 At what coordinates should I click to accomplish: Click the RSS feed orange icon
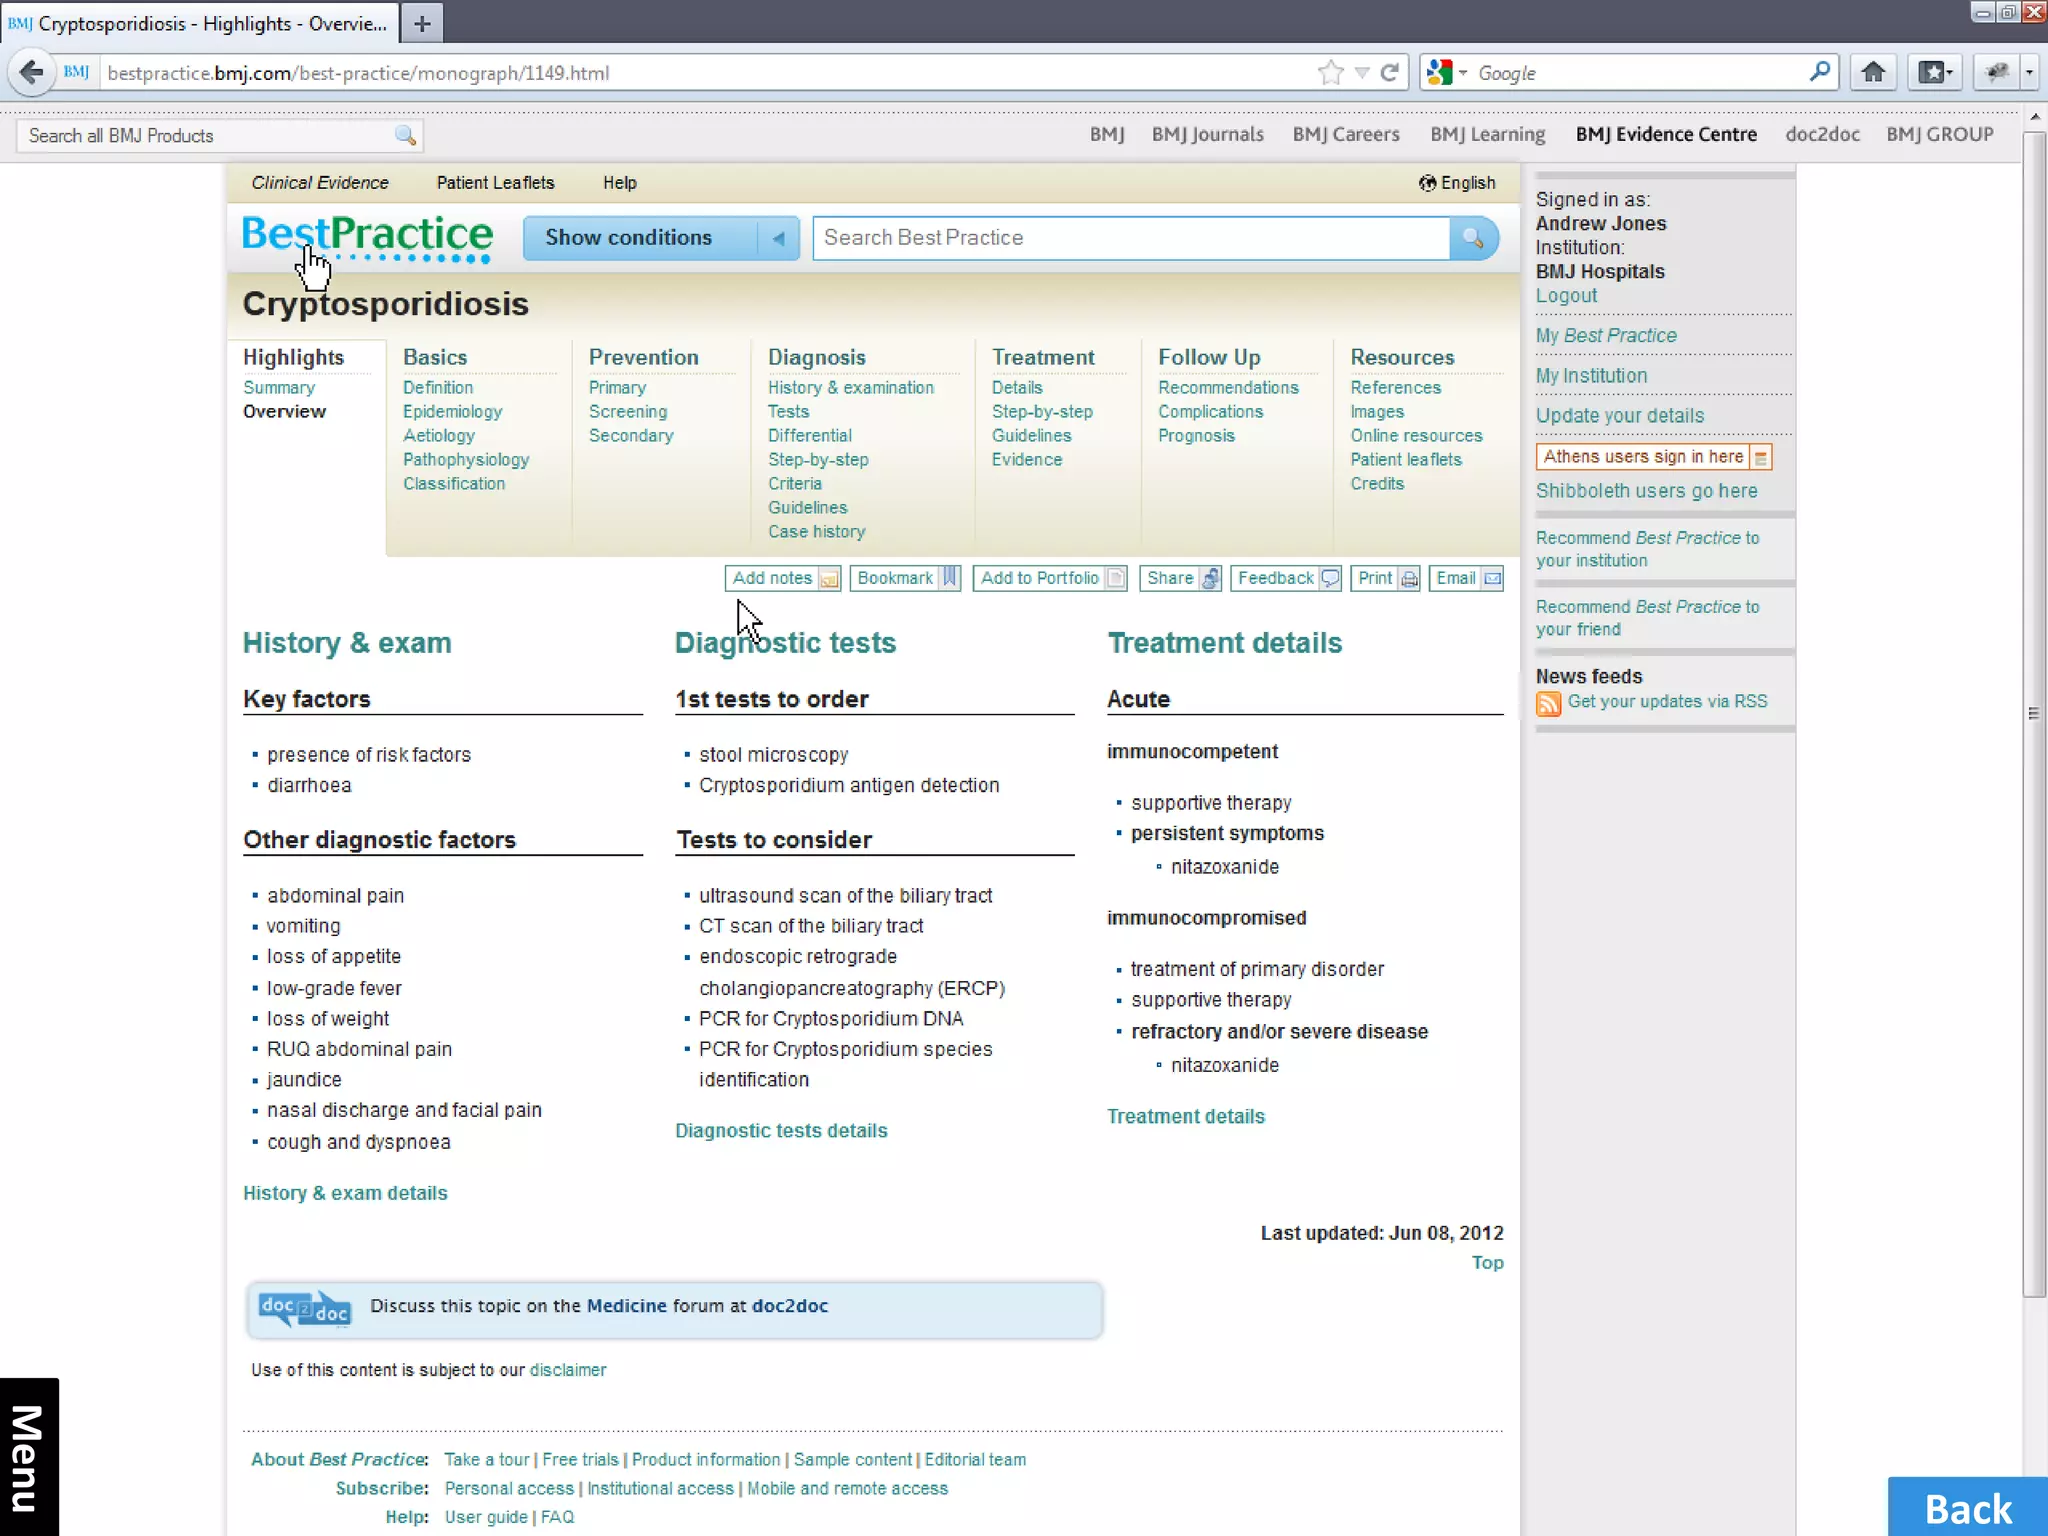1548,704
